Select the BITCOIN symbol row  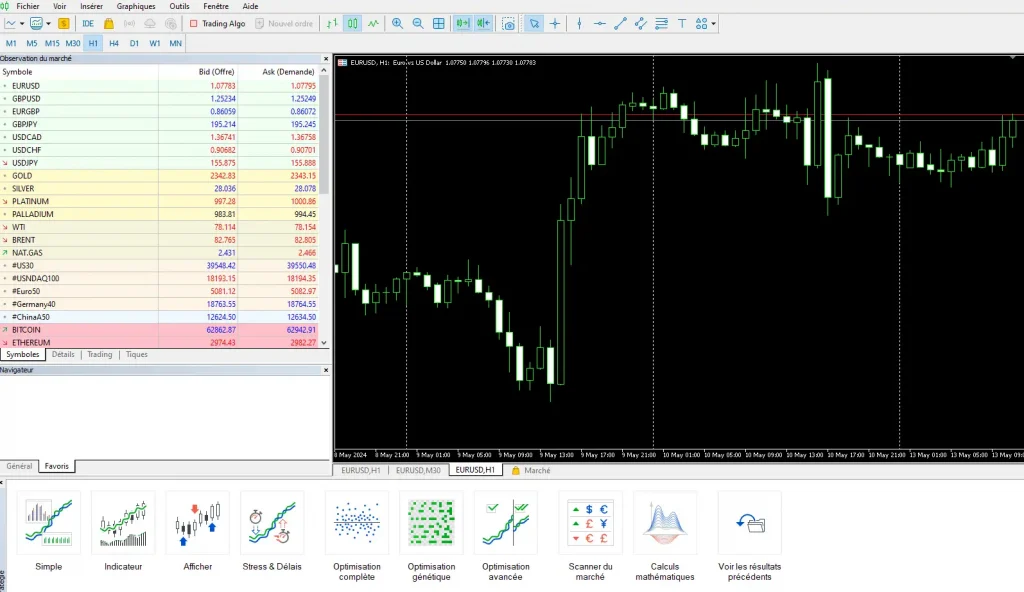click(160, 329)
